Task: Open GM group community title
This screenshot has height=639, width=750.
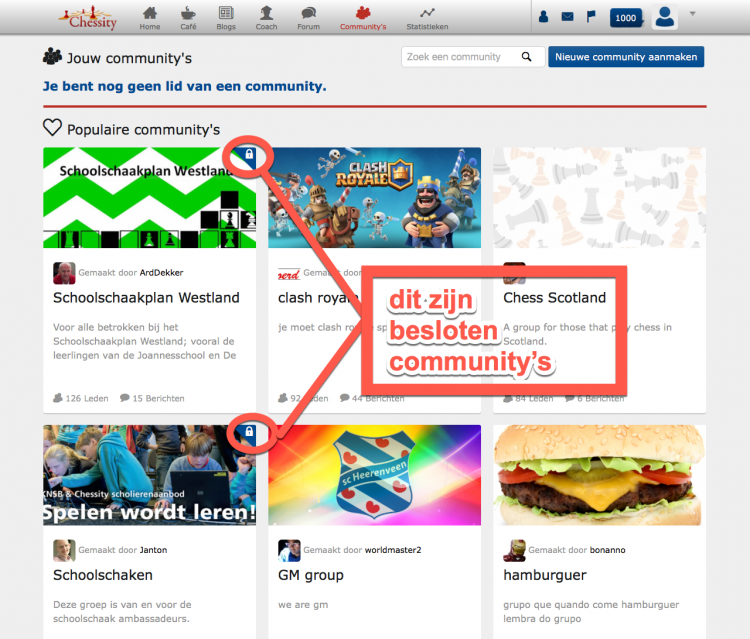Action: pyautogui.click(x=311, y=575)
